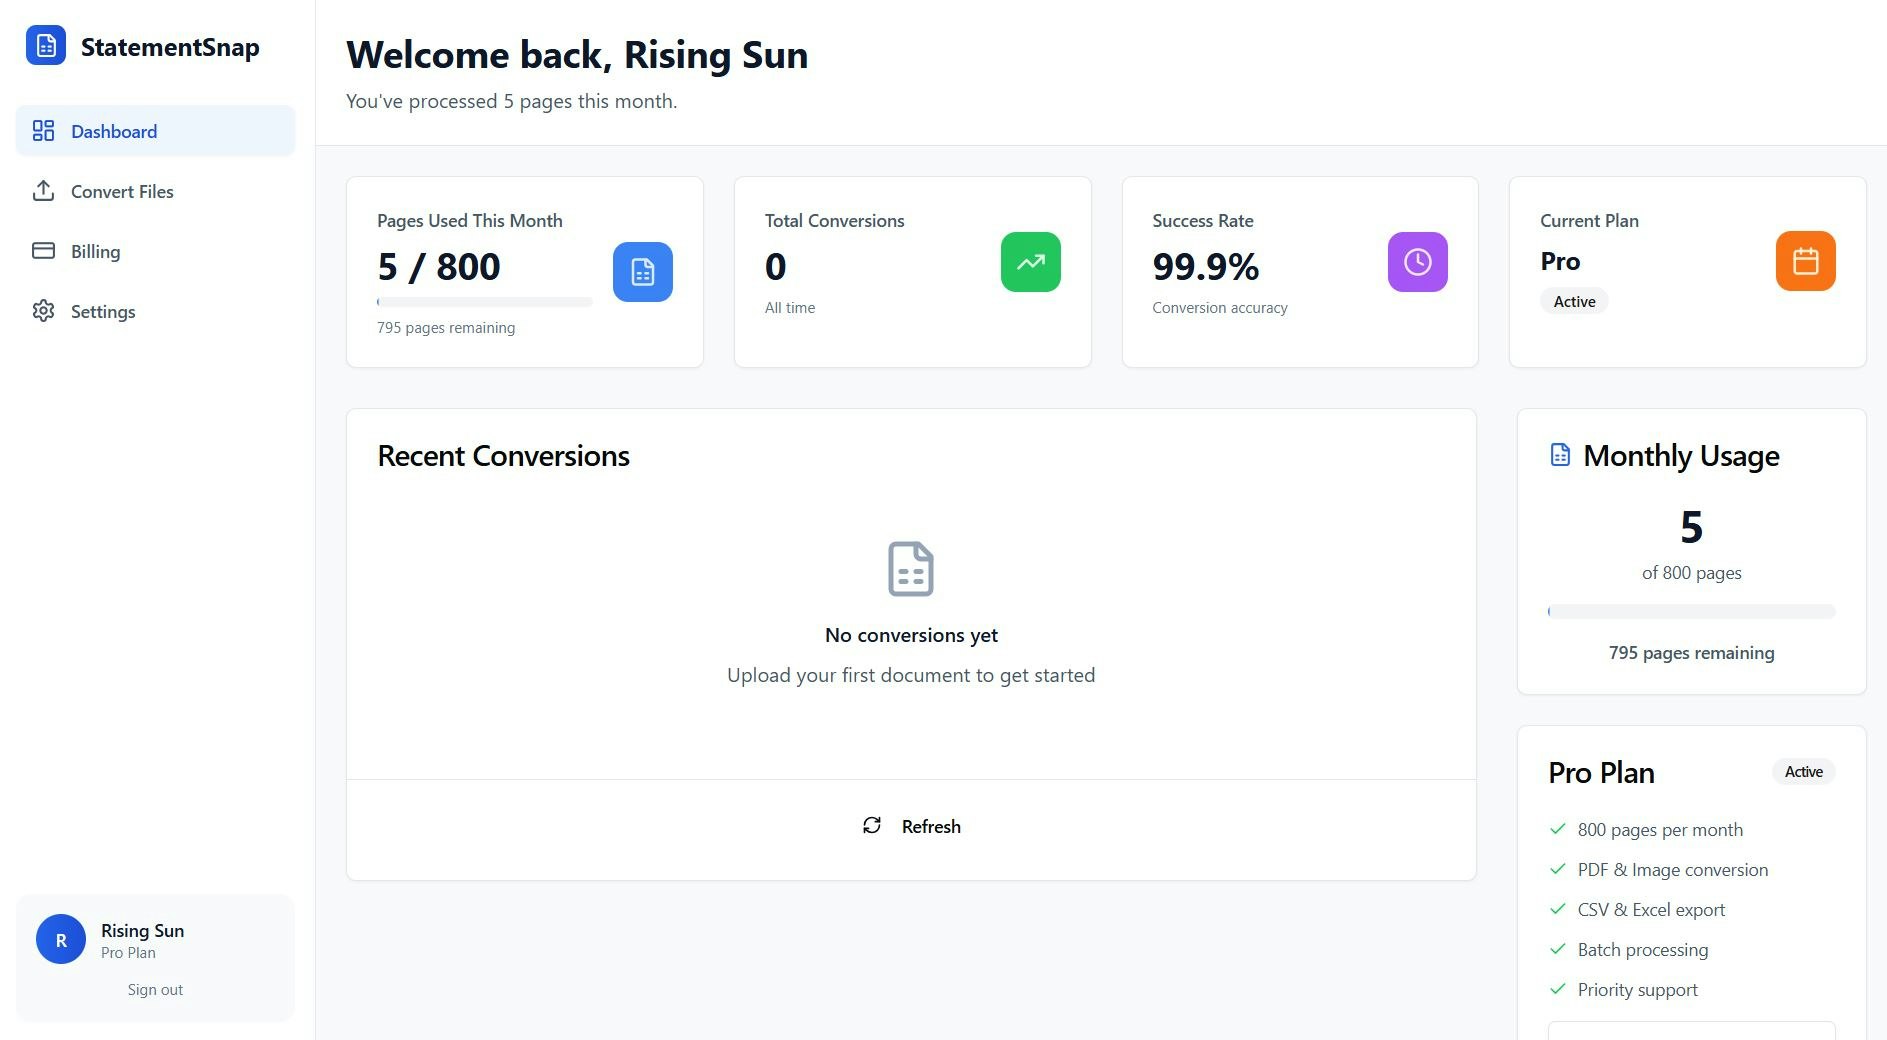Click the Monthly Usage progress bar

1692,611
